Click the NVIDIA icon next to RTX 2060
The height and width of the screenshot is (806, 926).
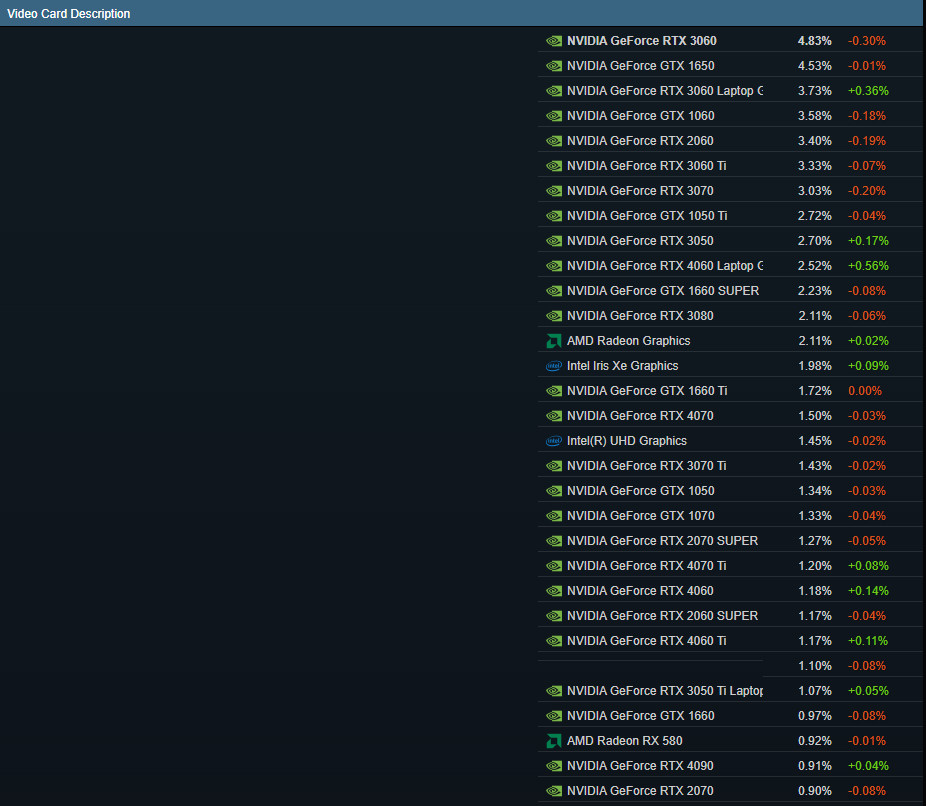coord(554,141)
